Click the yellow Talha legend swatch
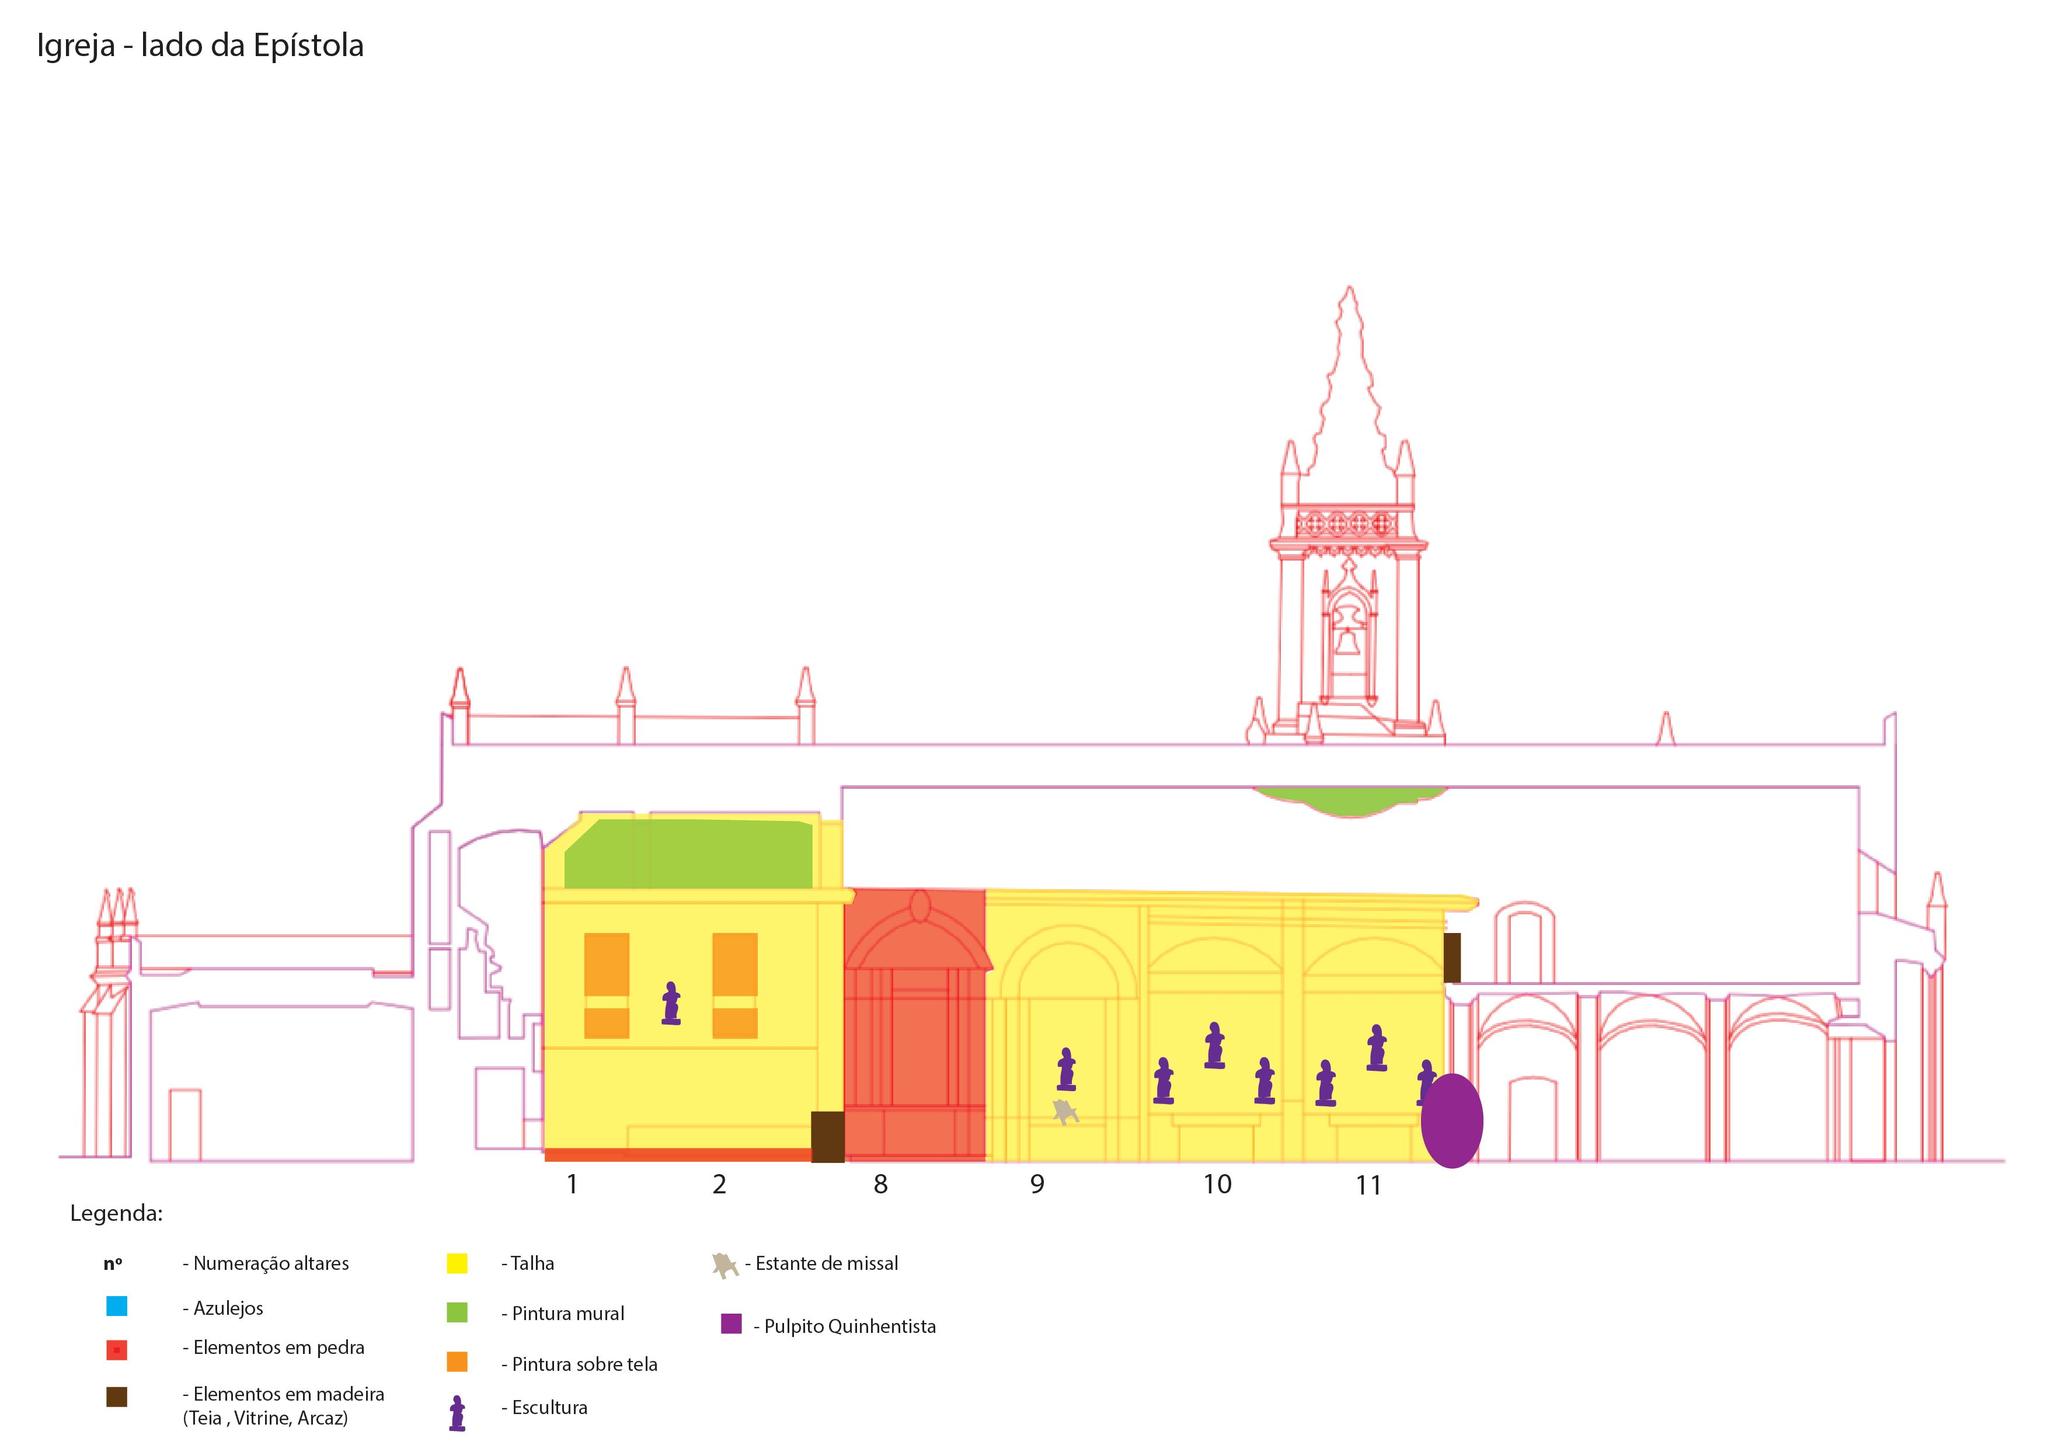The height and width of the screenshot is (1448, 2048). click(x=457, y=1263)
